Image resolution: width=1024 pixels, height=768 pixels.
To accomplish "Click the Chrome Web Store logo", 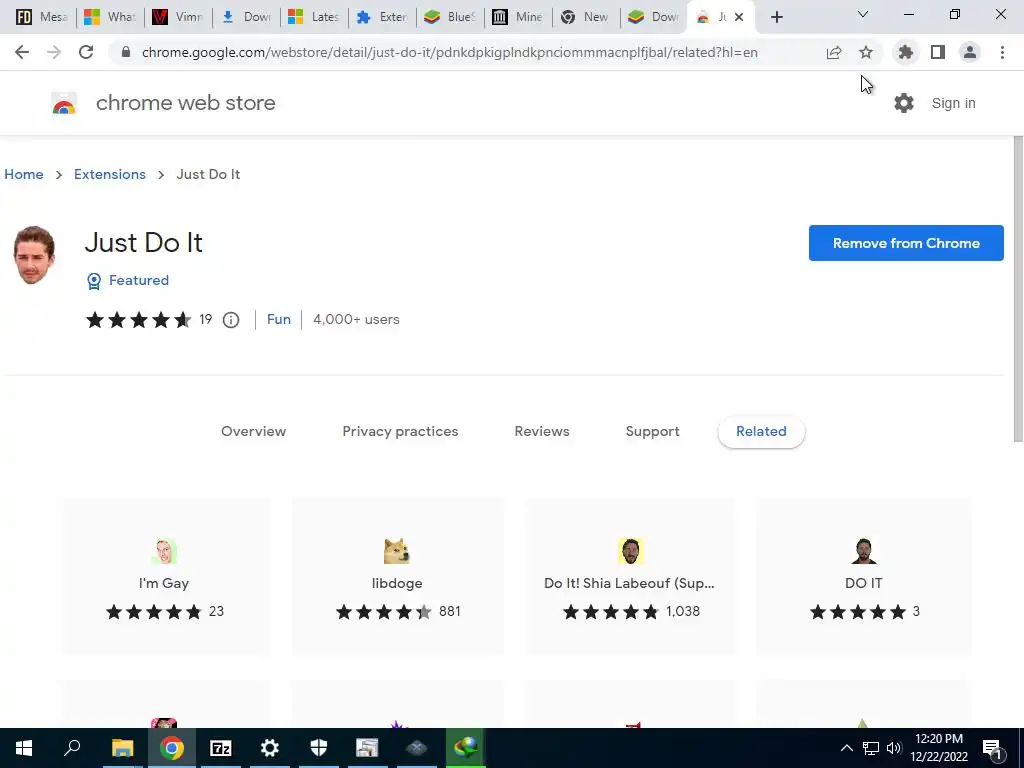I will (64, 103).
